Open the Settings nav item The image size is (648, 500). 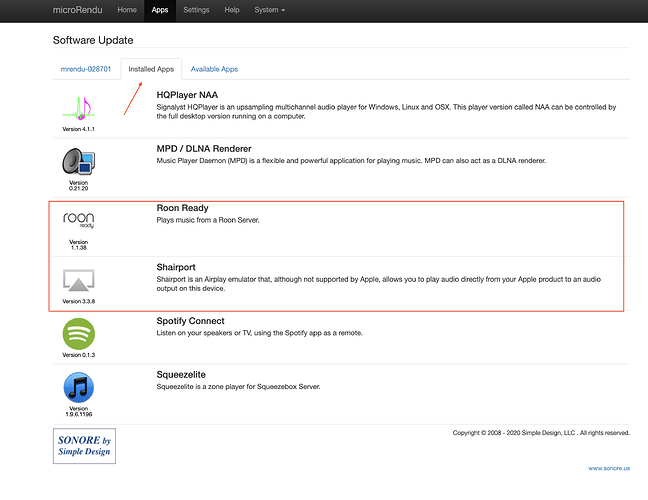point(196,10)
